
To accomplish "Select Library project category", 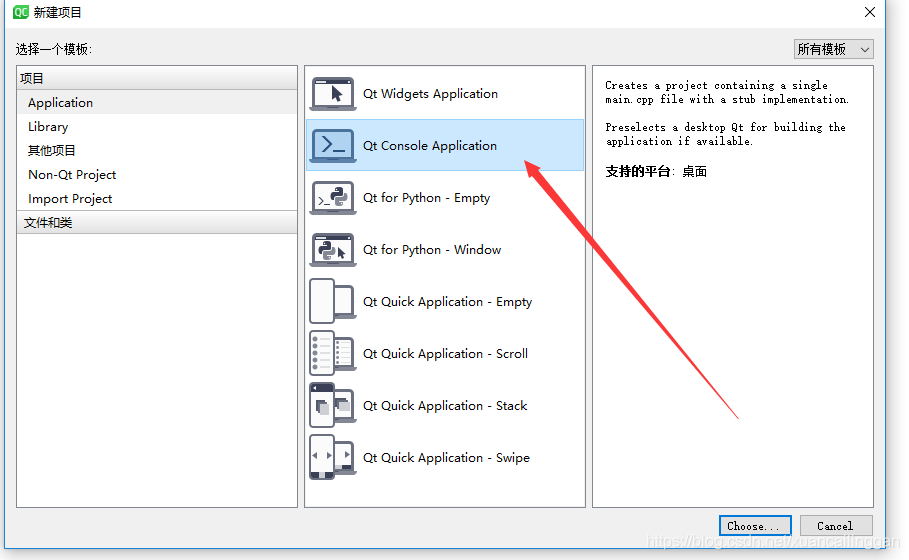I will (157, 126).
